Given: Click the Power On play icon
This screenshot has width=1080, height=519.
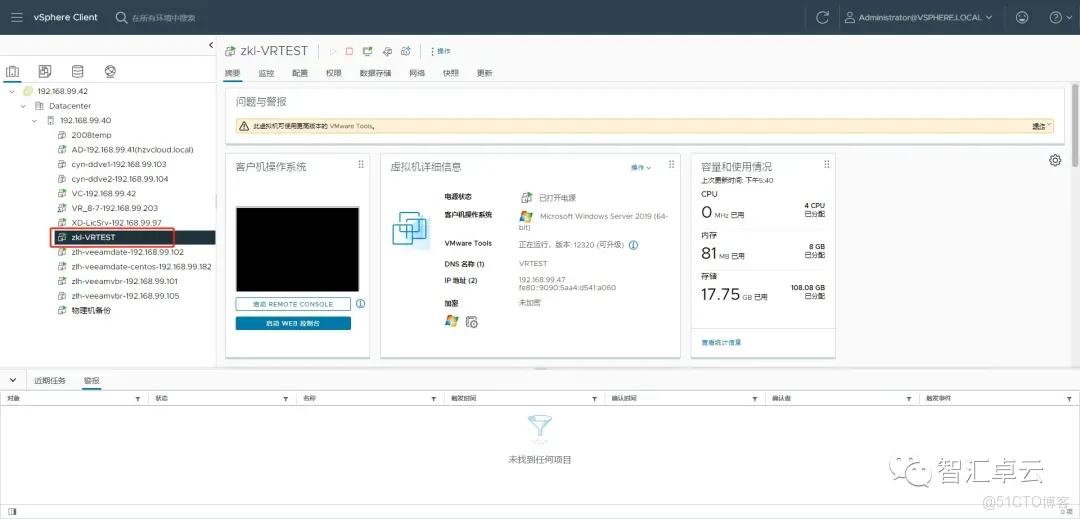Looking at the screenshot, I should coord(332,51).
